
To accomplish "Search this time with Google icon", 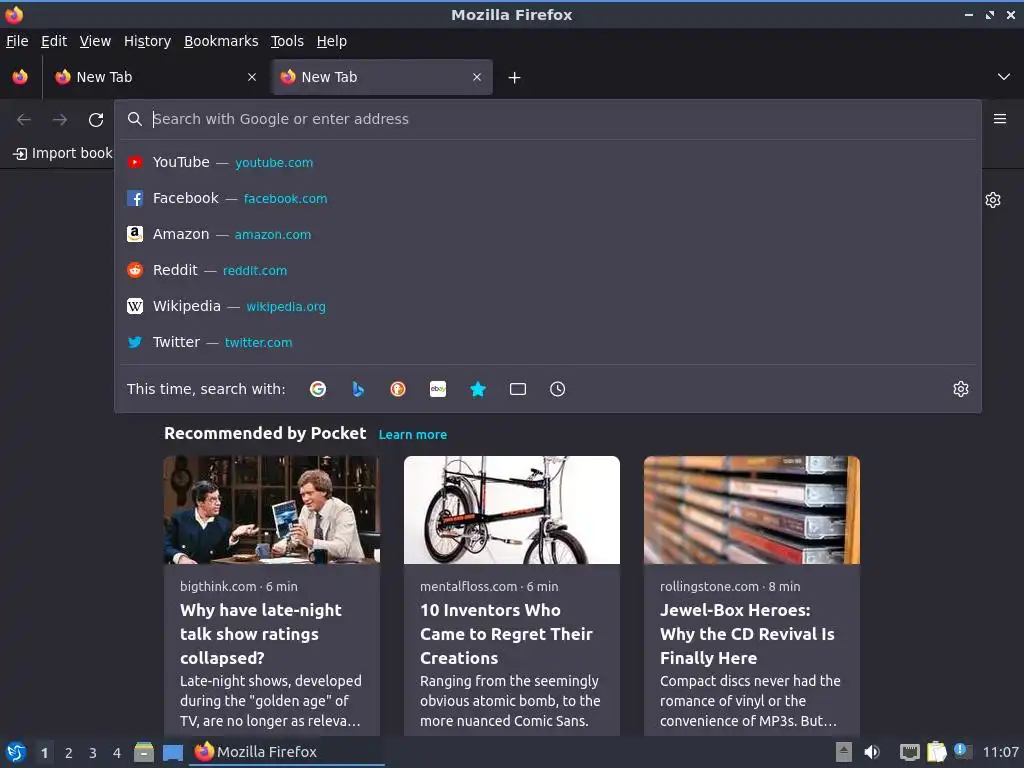I will [x=318, y=389].
